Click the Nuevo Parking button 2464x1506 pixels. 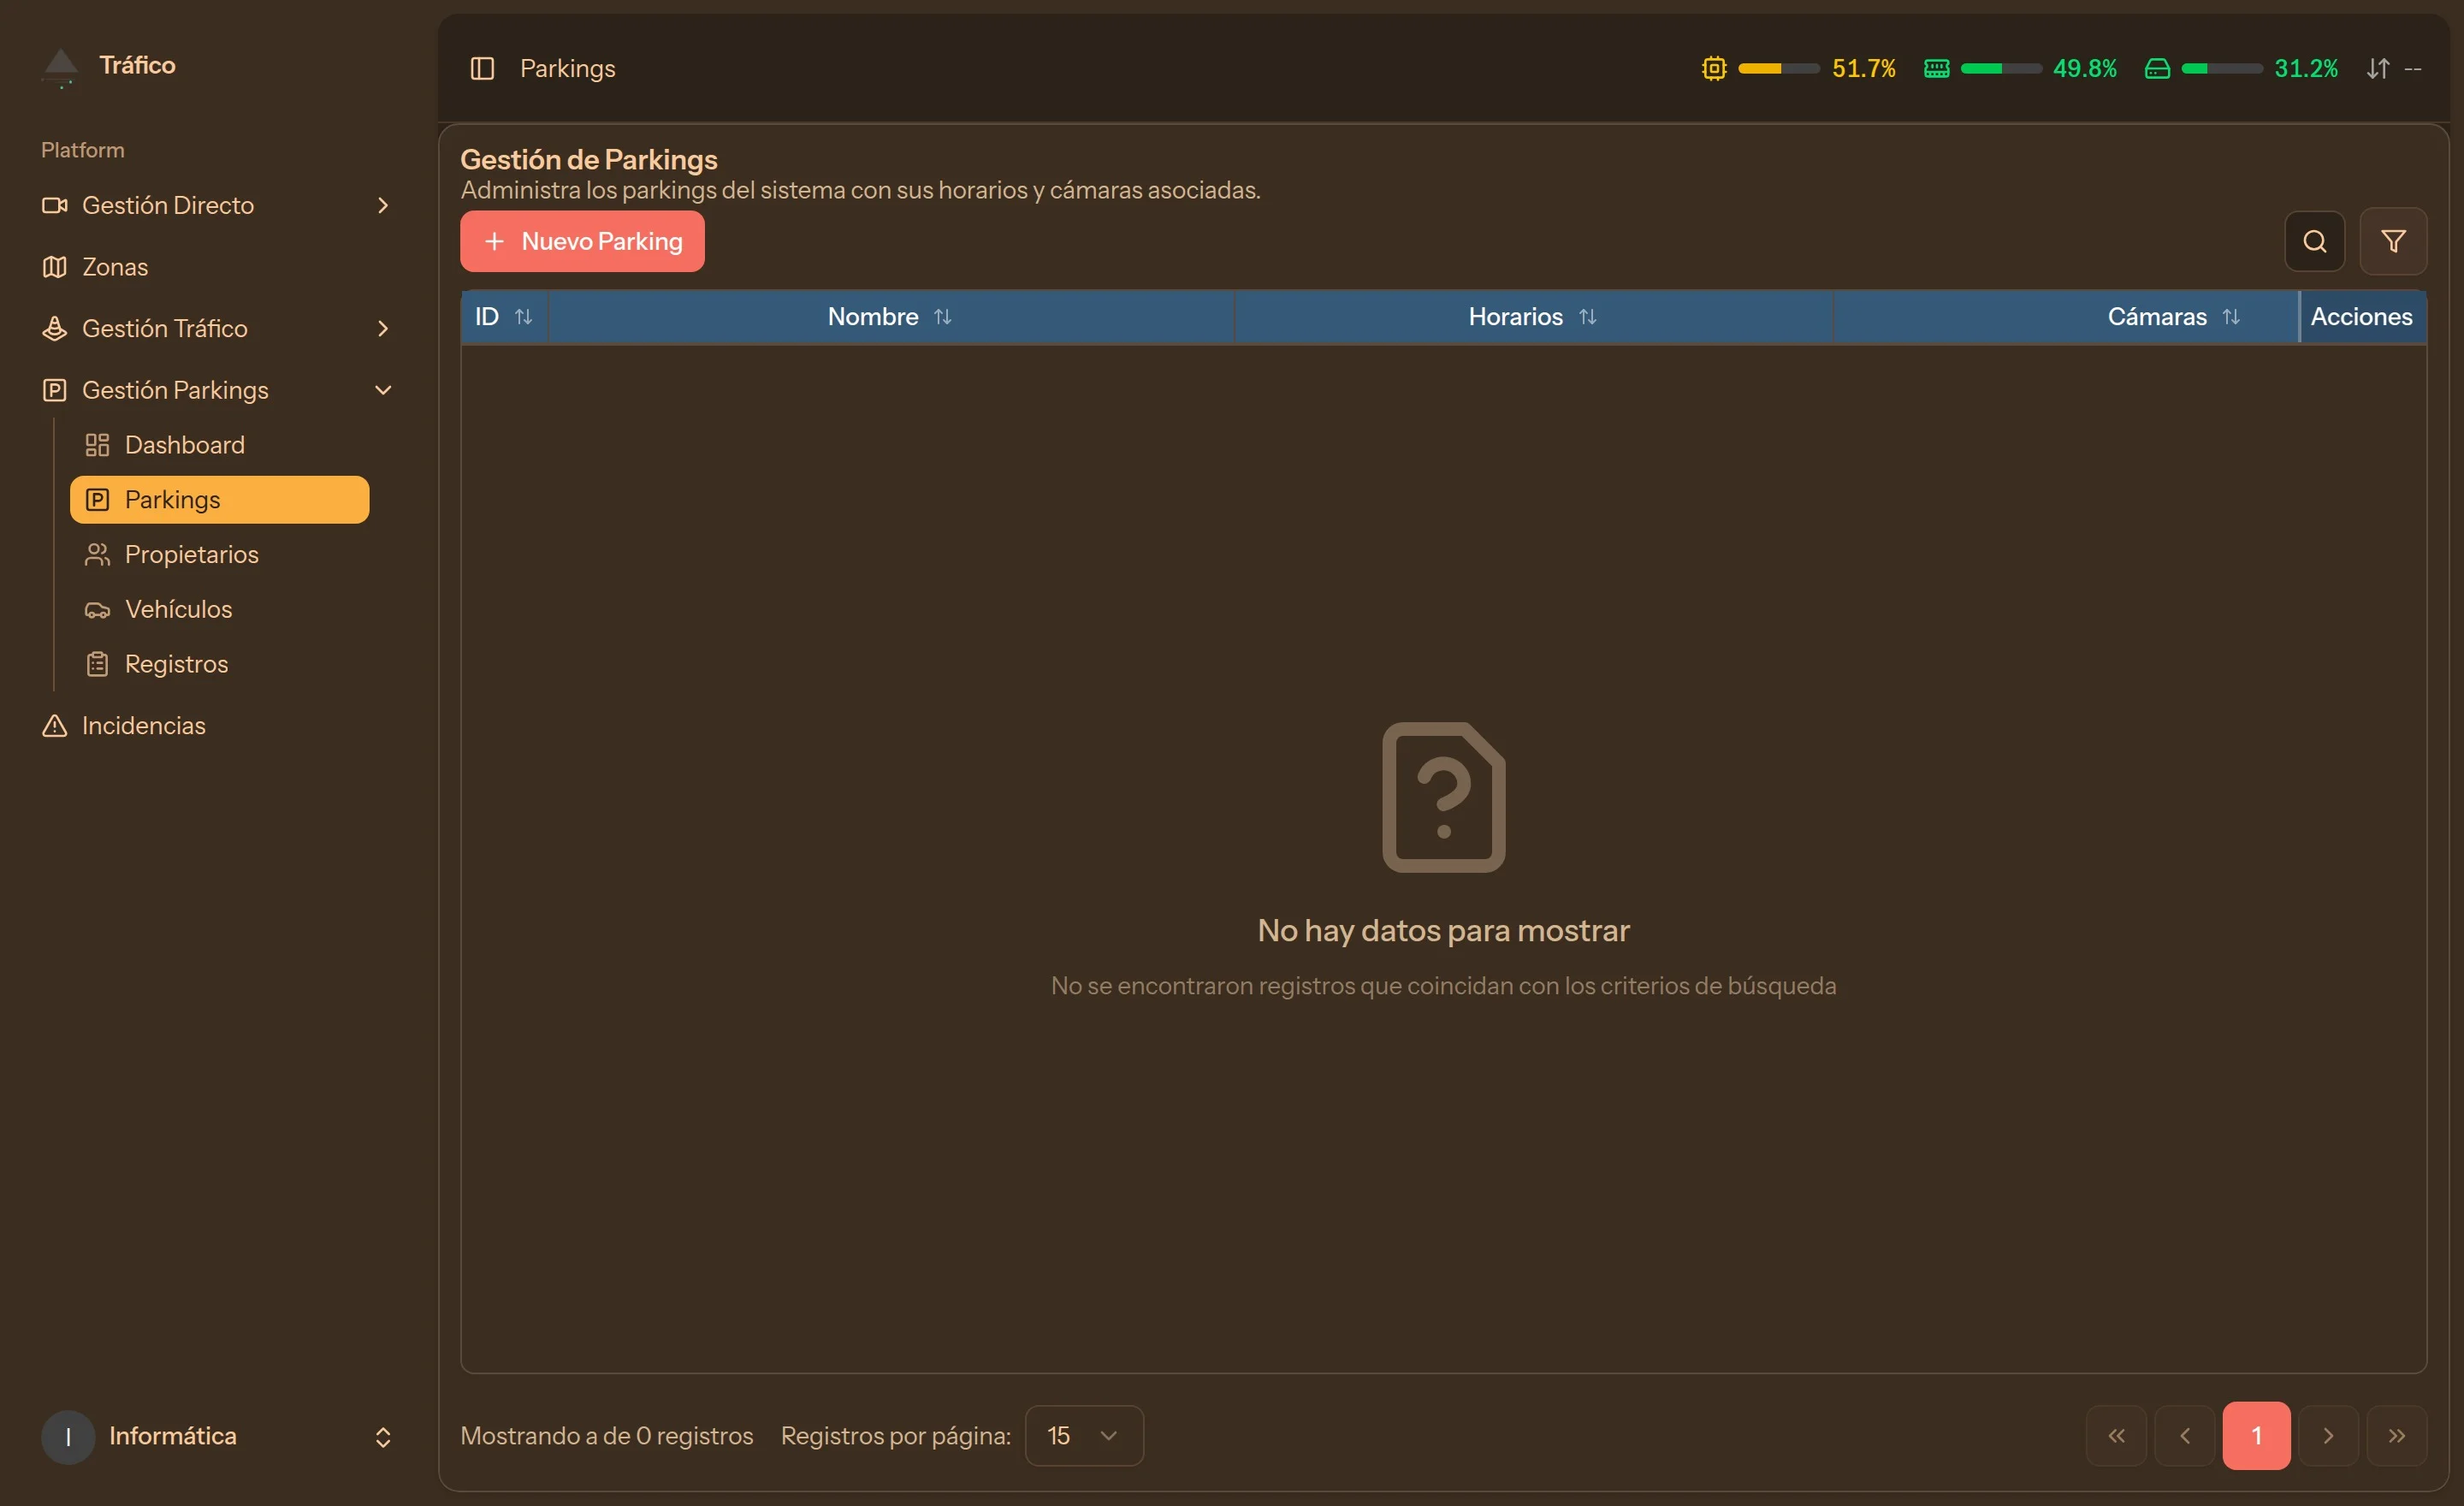(582, 241)
